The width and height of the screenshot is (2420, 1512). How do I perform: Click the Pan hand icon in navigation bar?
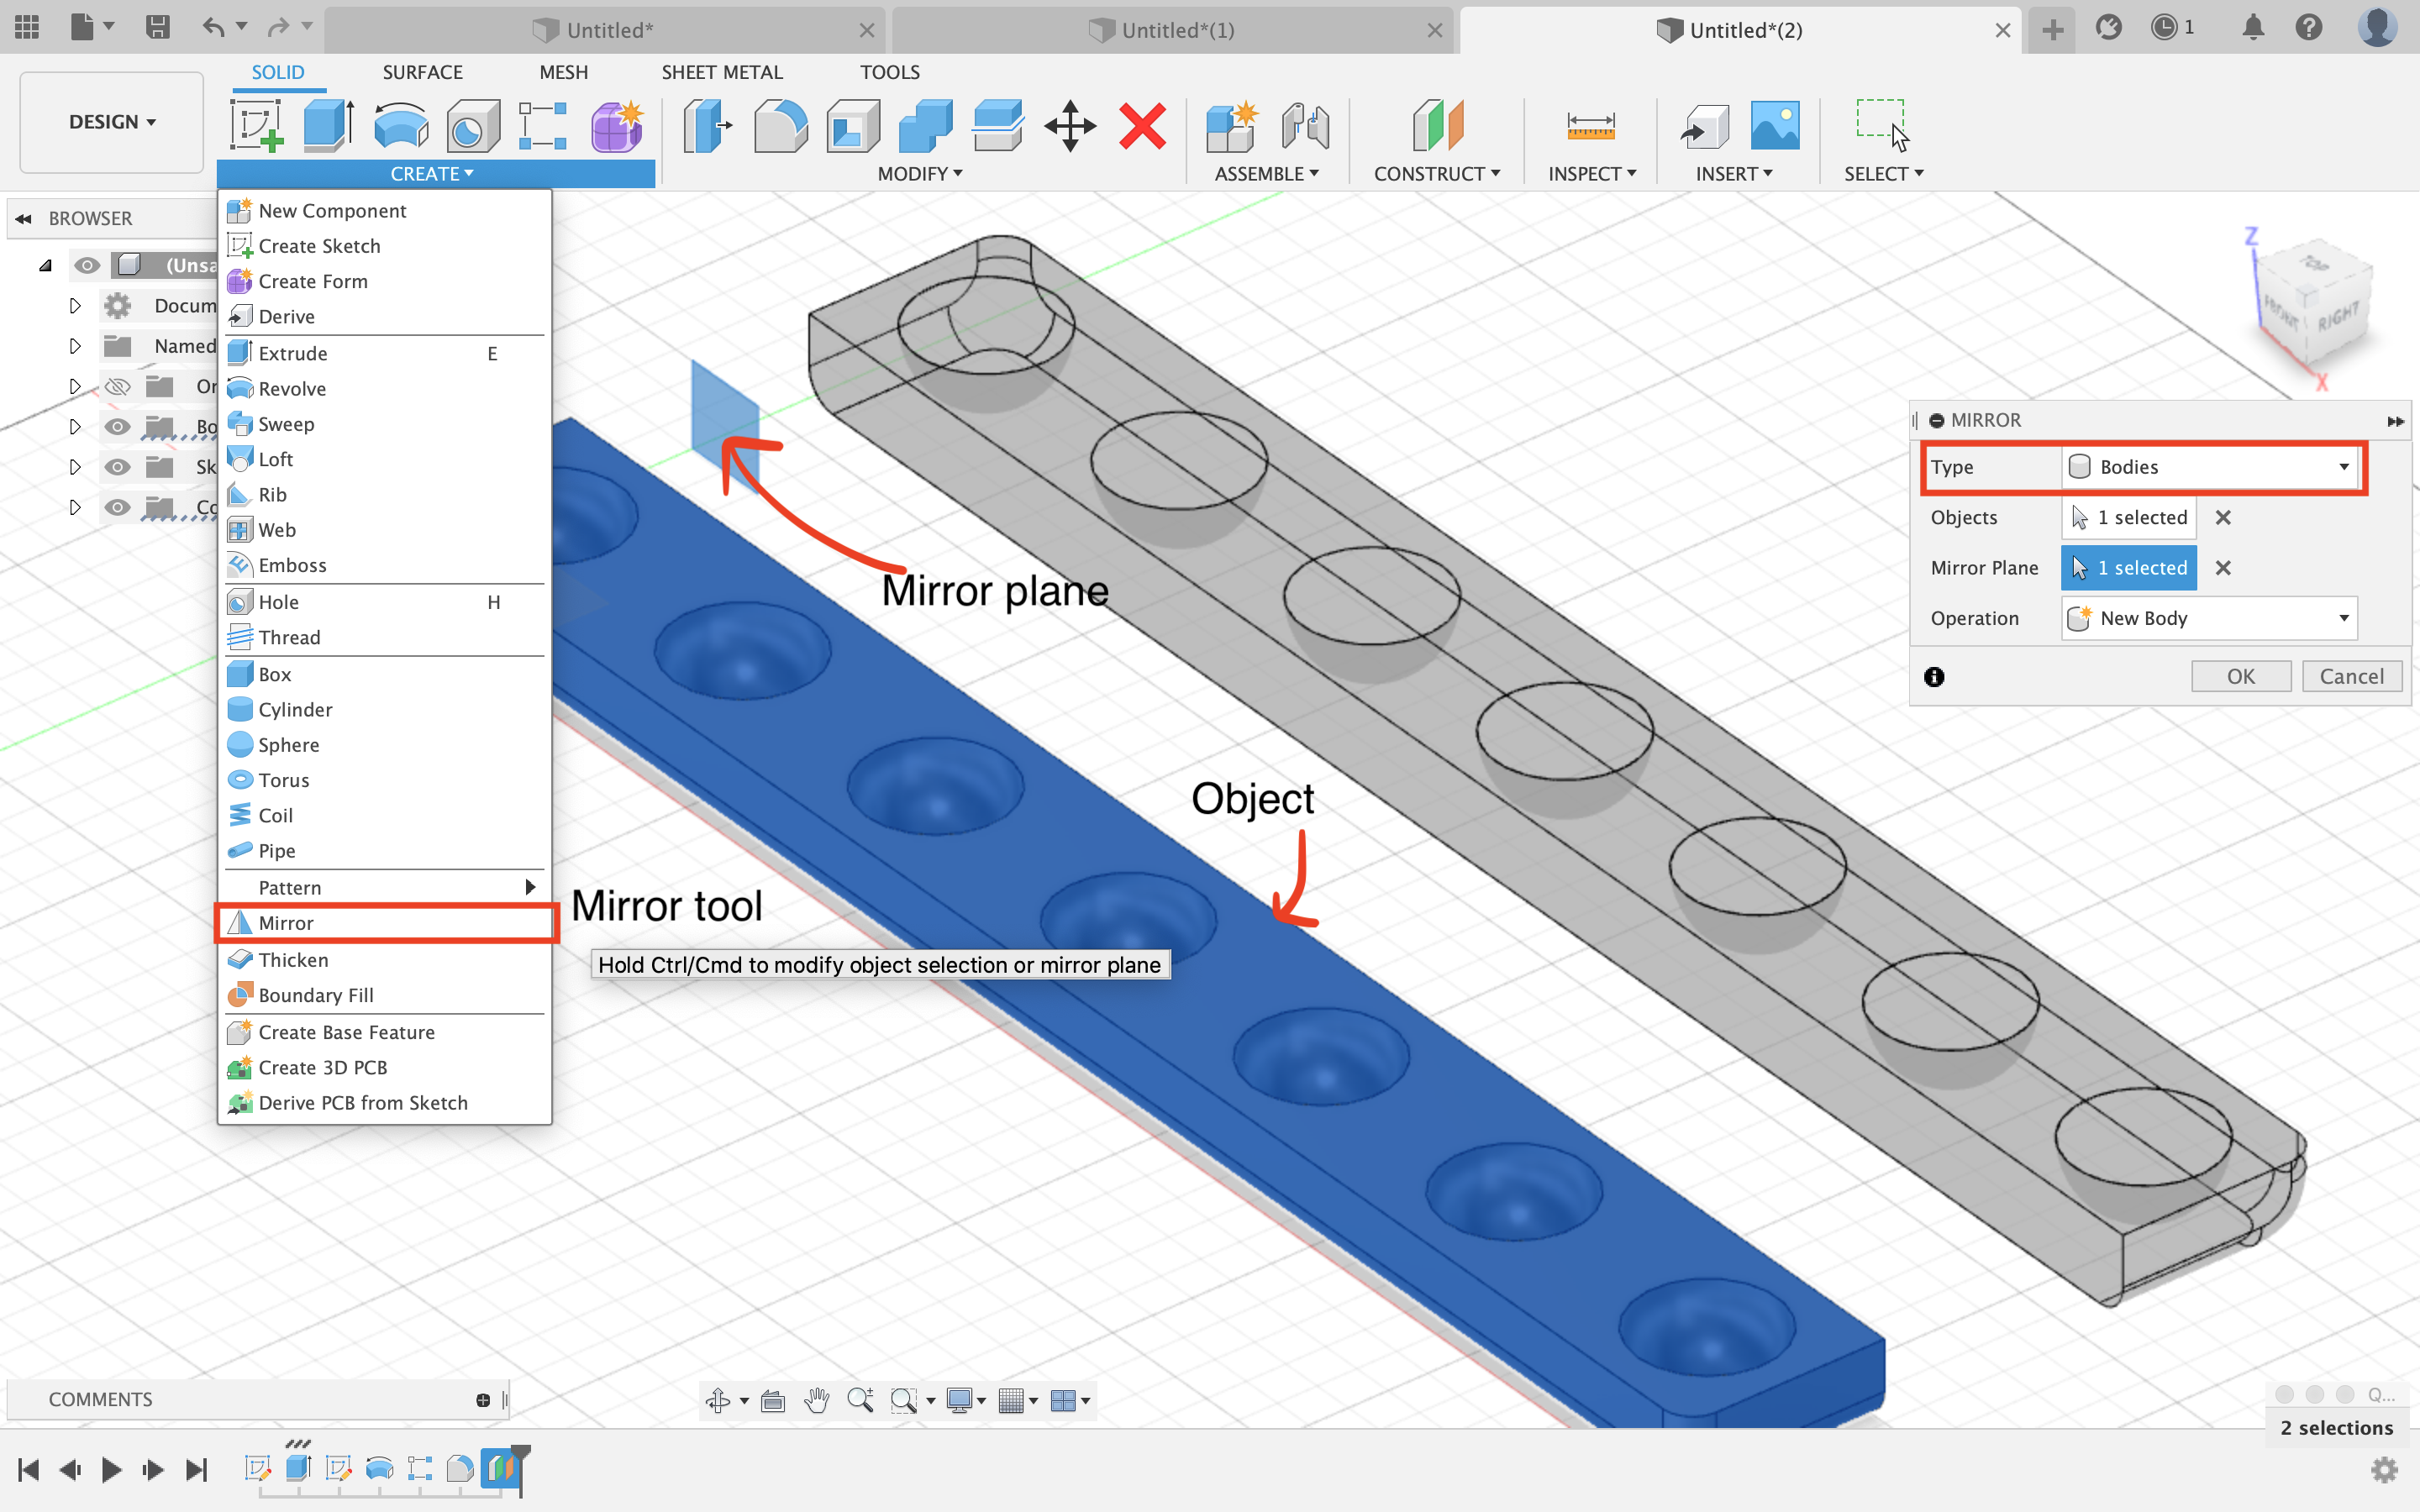817,1400
